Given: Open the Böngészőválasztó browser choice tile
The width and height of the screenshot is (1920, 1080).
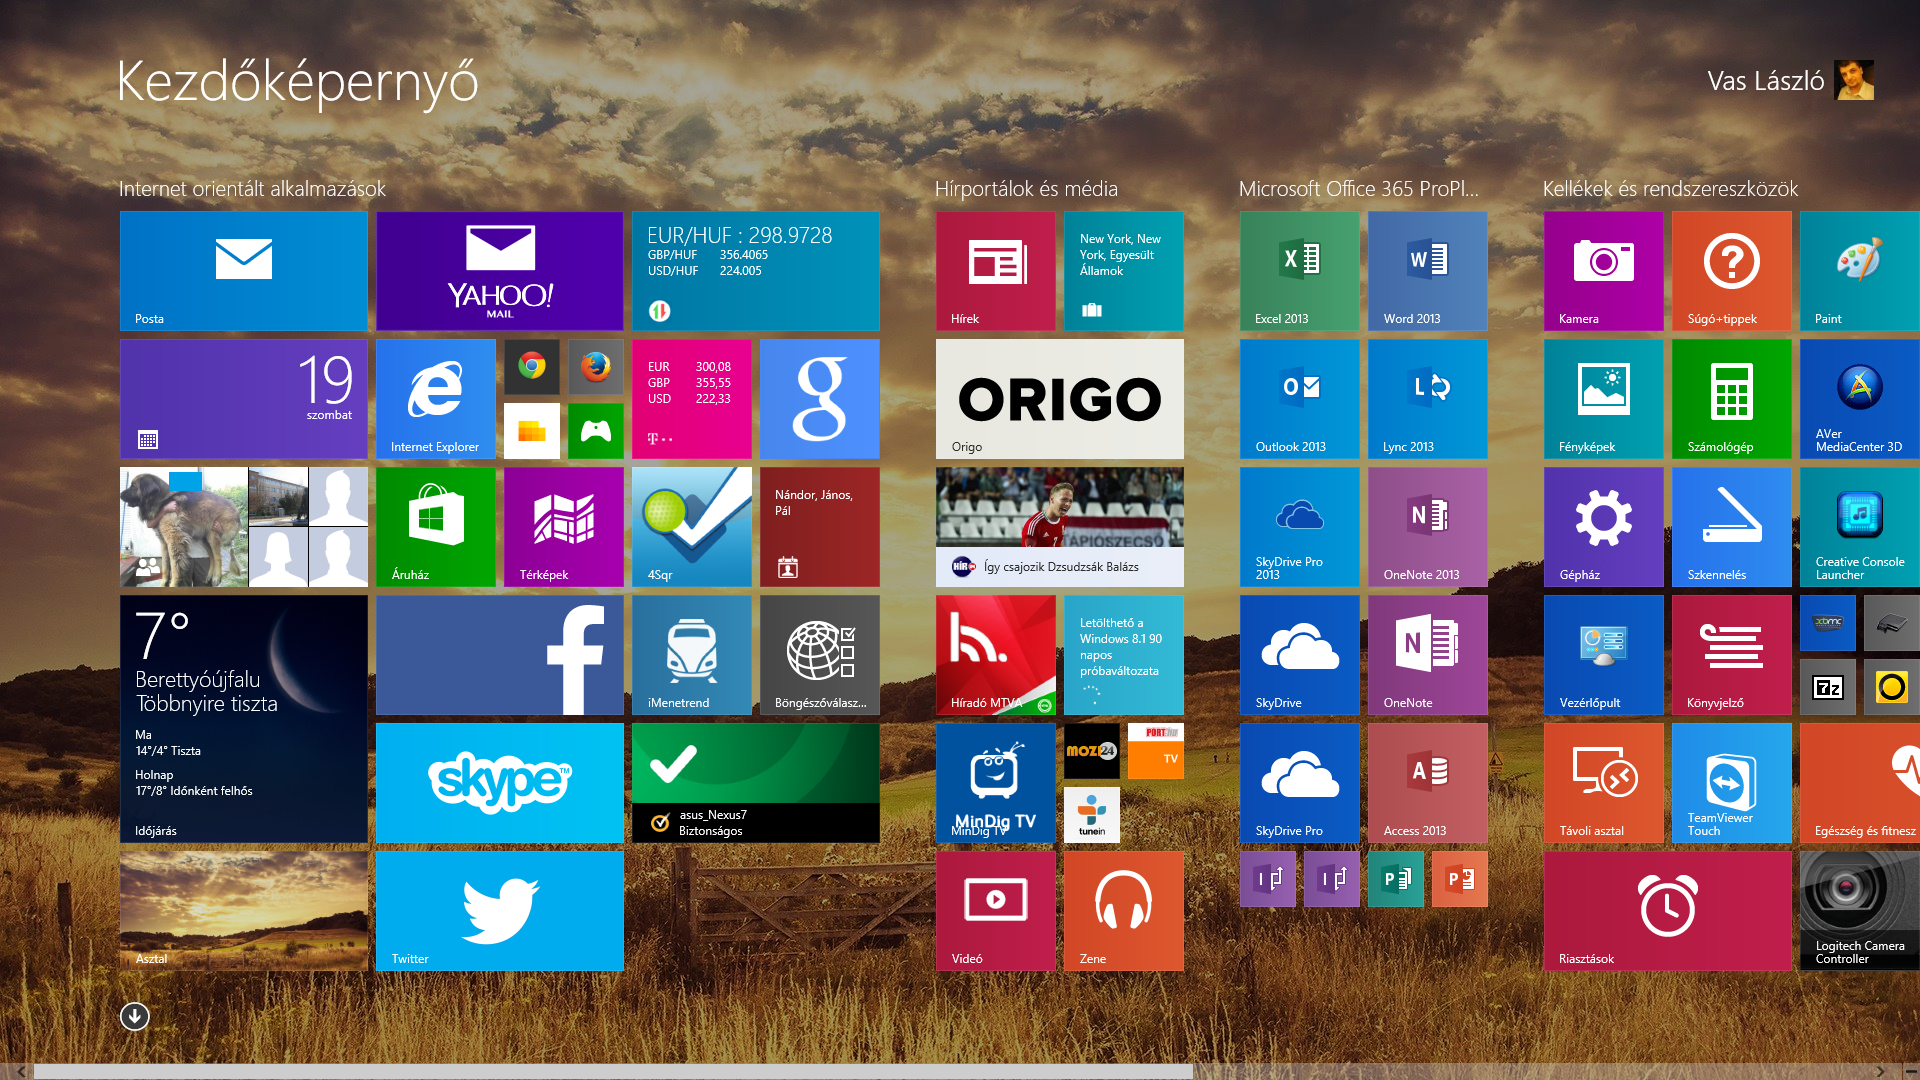Looking at the screenshot, I should (x=819, y=655).
